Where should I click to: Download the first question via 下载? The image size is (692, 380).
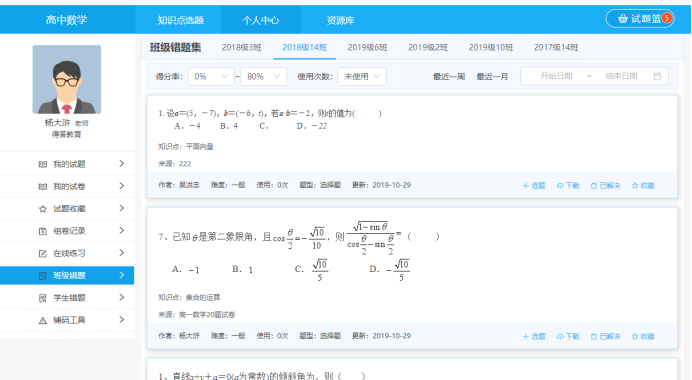(568, 185)
